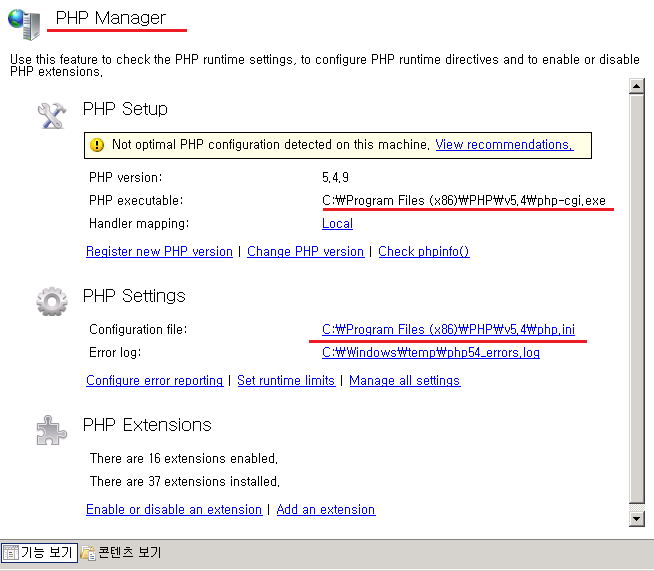
Task: Click the php-cgi.exe executable path text
Action: click(464, 201)
